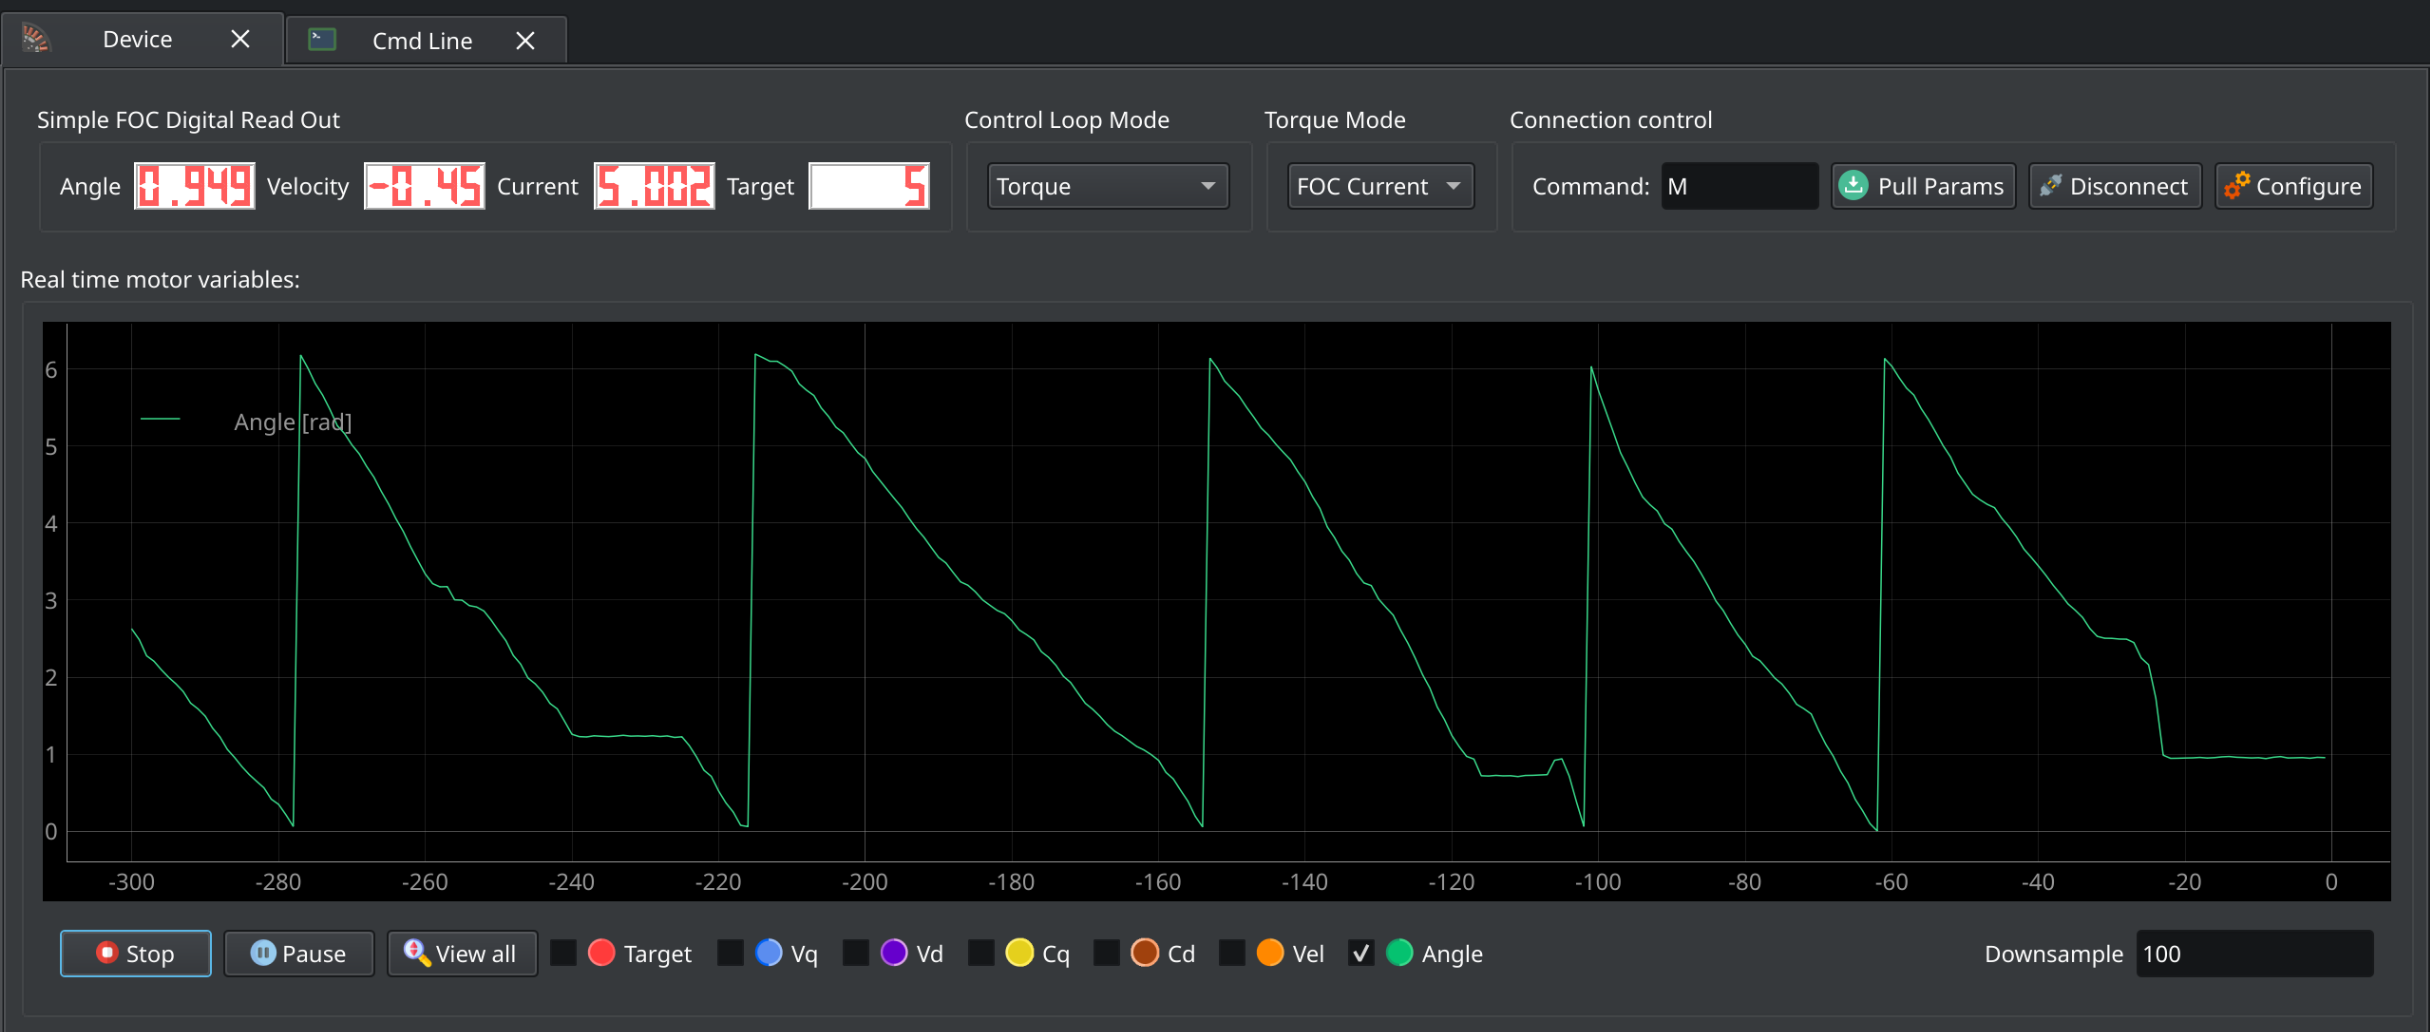The image size is (2430, 1032).
Task: Switch to the Cmd Line tab
Action: tap(422, 41)
